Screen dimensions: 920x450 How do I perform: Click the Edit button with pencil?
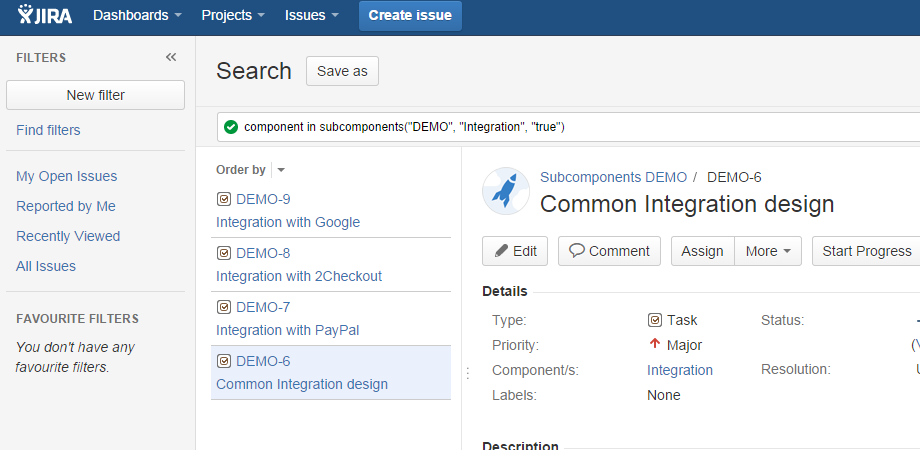pyautogui.click(x=515, y=251)
